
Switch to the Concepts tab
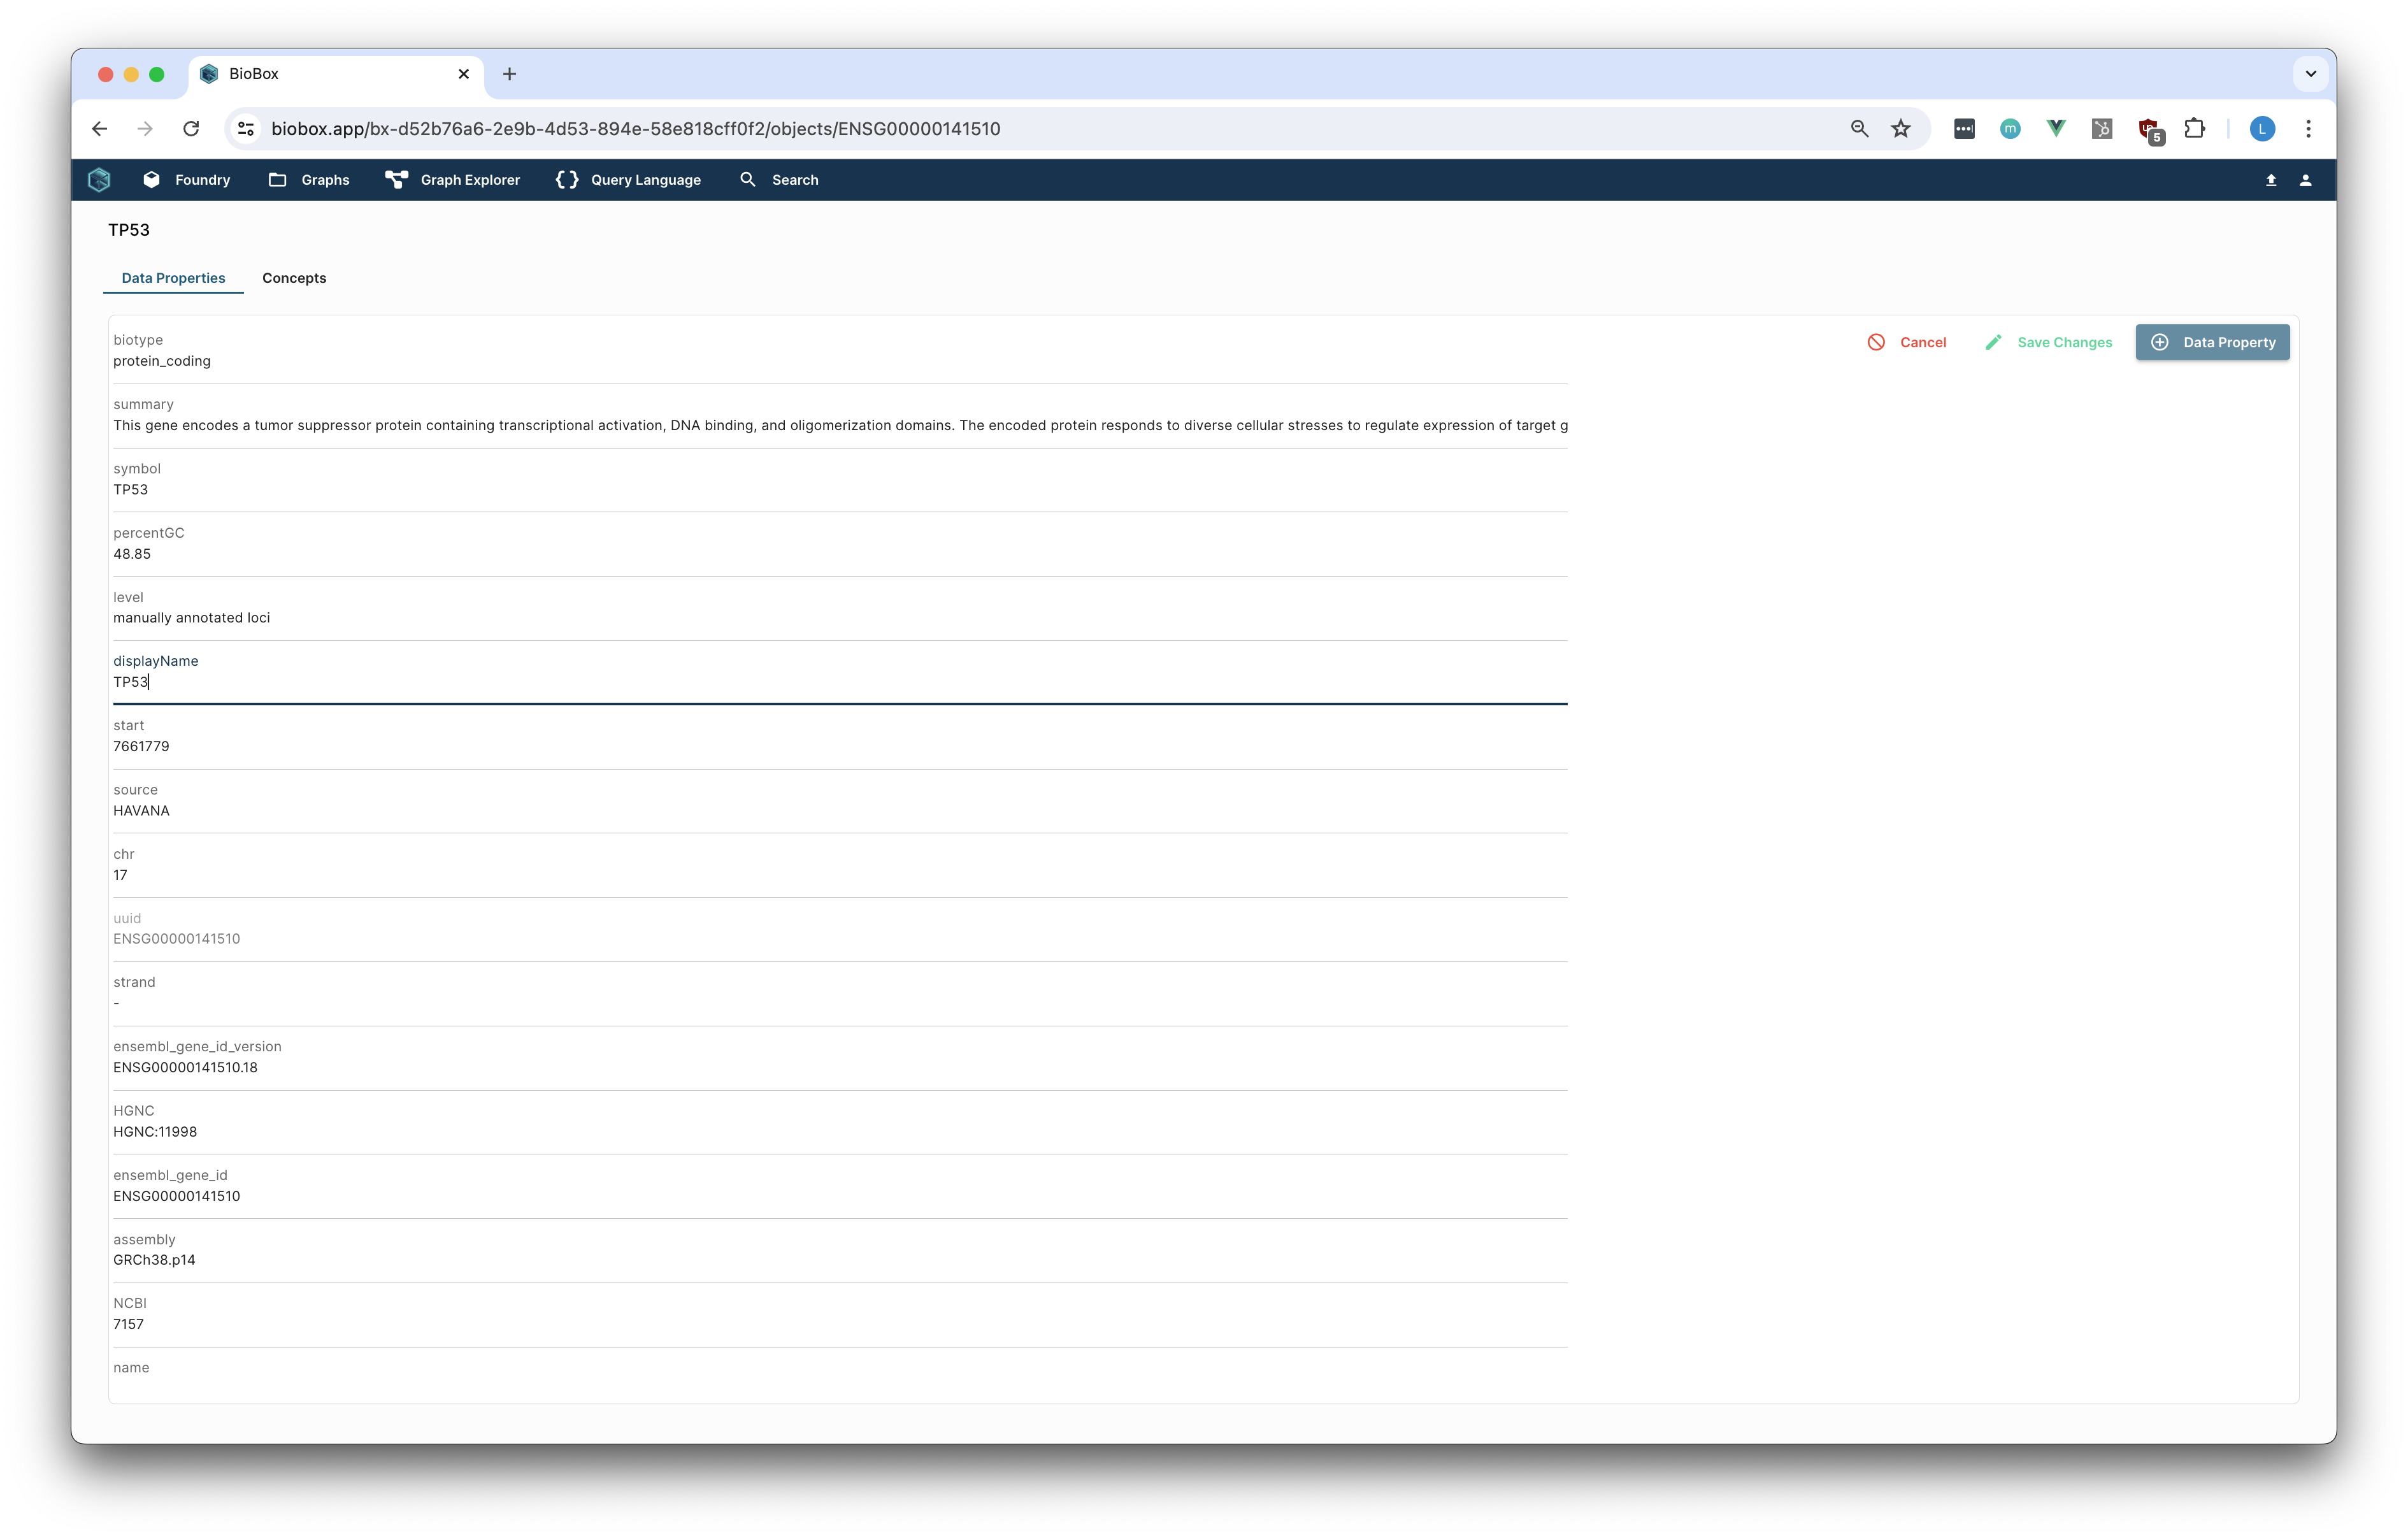(294, 278)
